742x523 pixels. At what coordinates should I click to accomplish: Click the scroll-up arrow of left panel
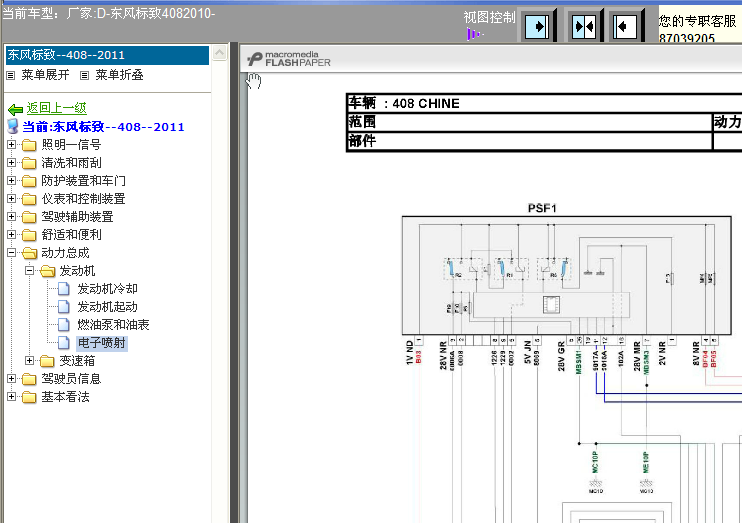(220, 53)
